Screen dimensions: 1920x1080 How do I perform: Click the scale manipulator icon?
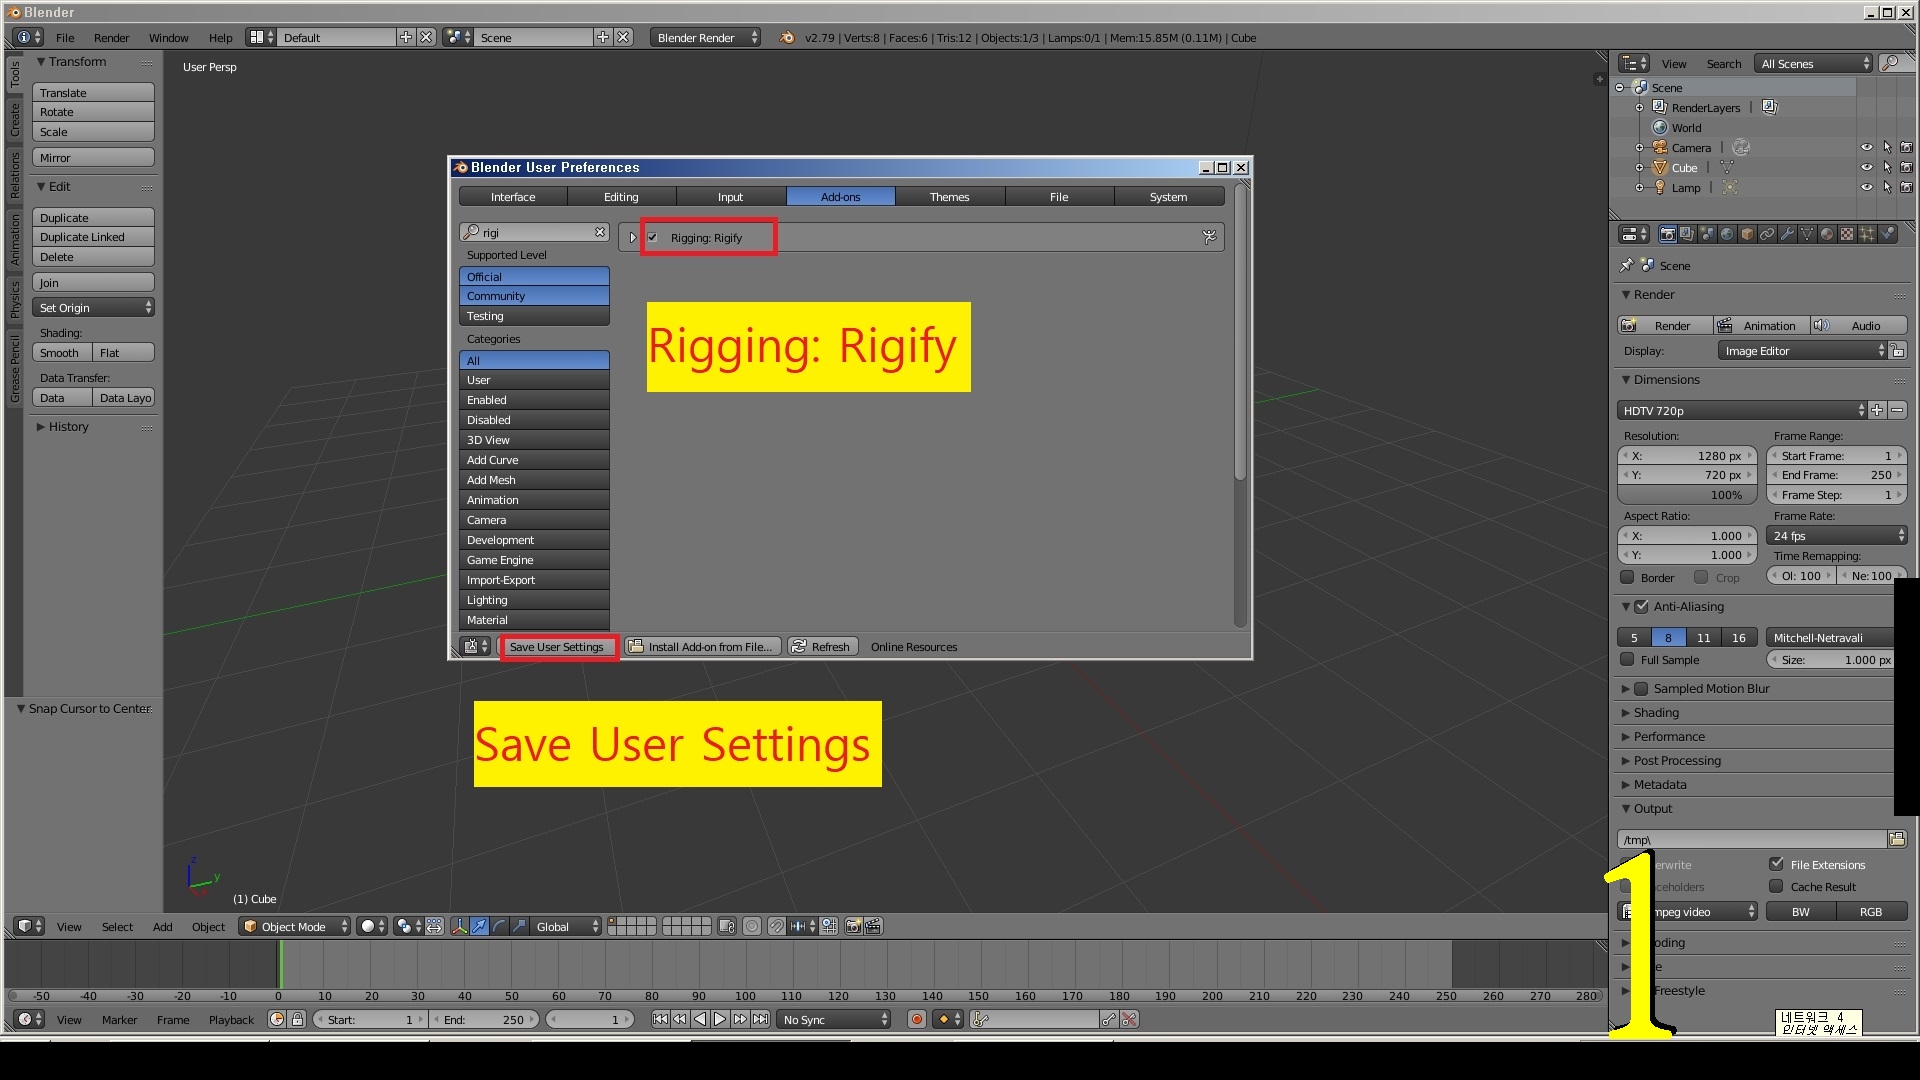pos(519,926)
